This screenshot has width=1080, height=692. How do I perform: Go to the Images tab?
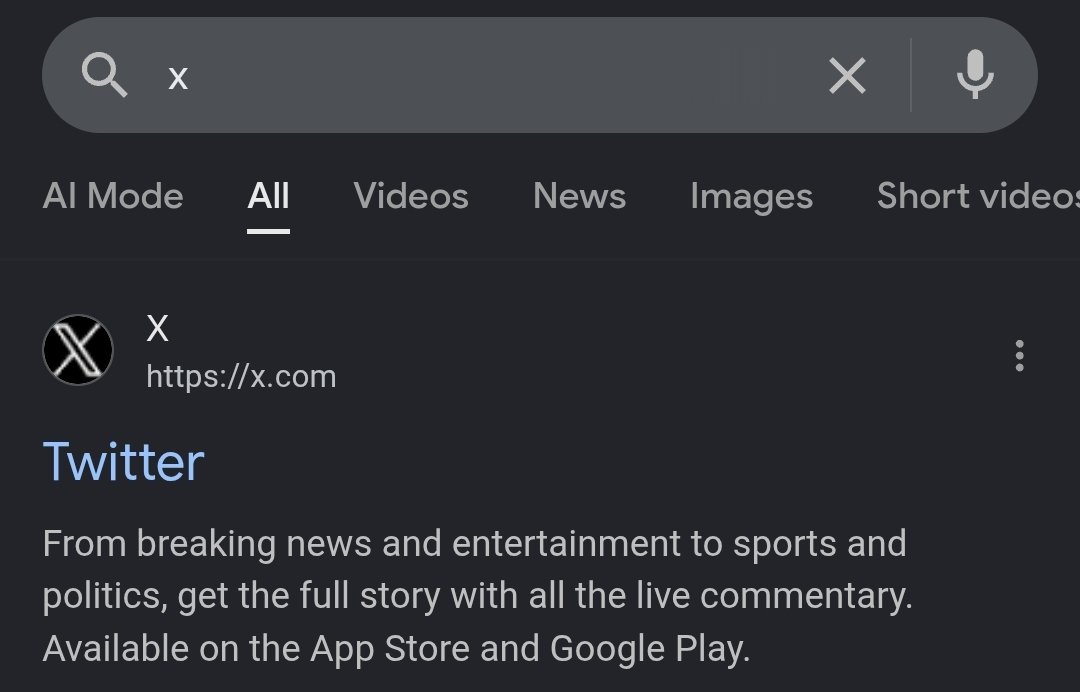(x=751, y=198)
